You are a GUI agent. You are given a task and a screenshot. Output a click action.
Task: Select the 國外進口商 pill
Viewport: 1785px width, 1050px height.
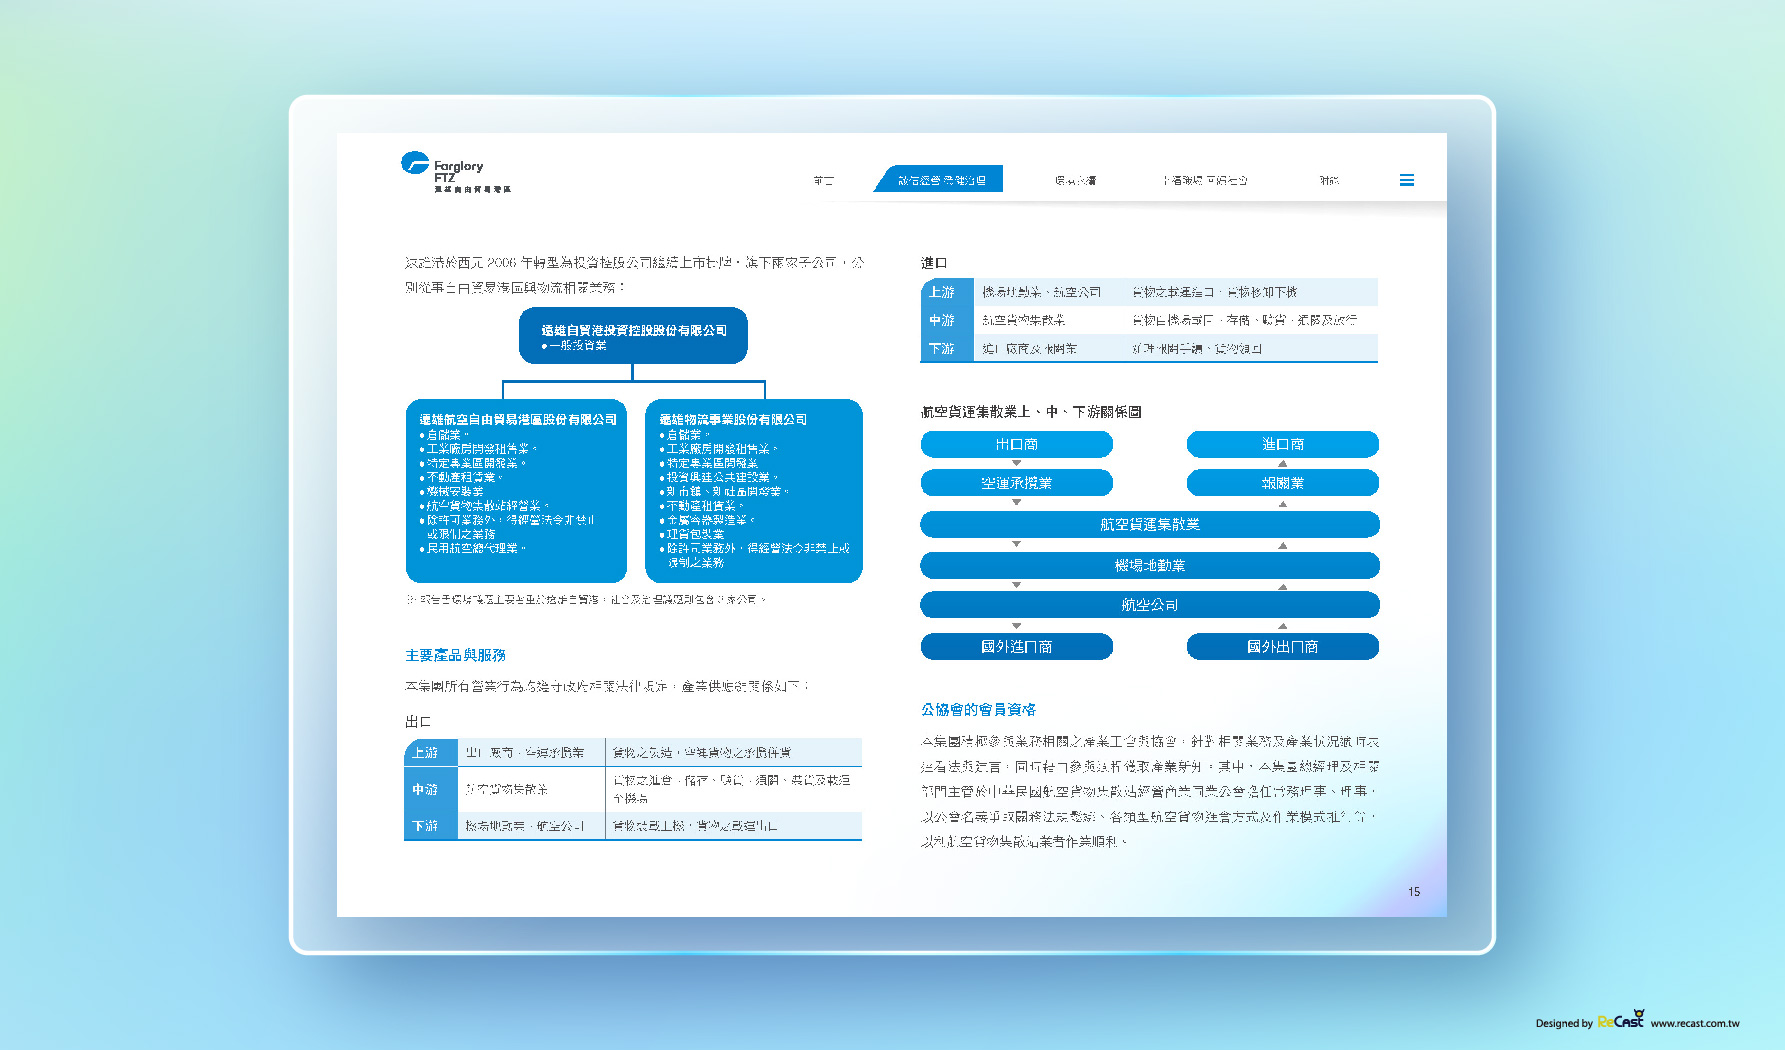[x=1016, y=646]
